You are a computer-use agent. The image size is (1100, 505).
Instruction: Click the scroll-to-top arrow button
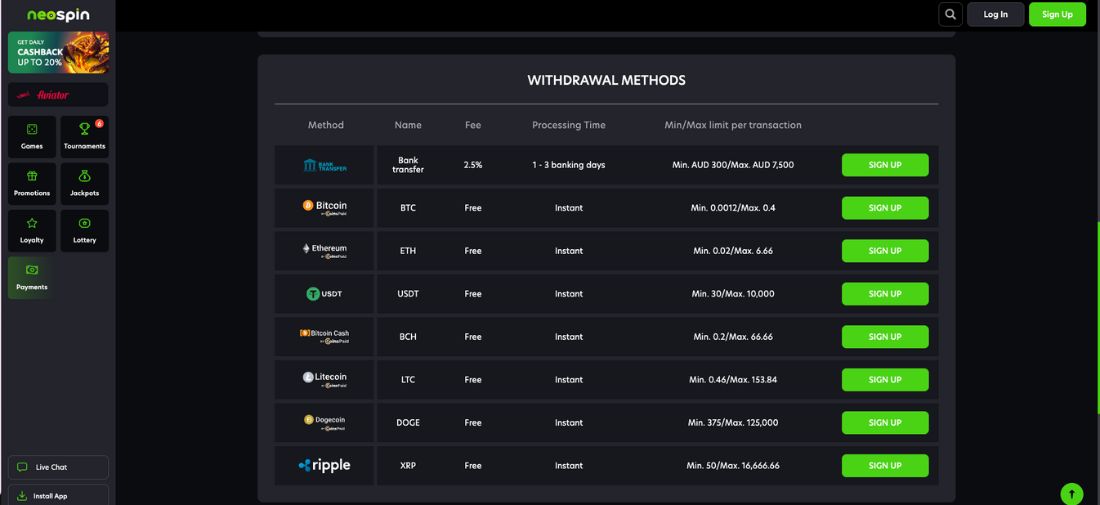1071,493
